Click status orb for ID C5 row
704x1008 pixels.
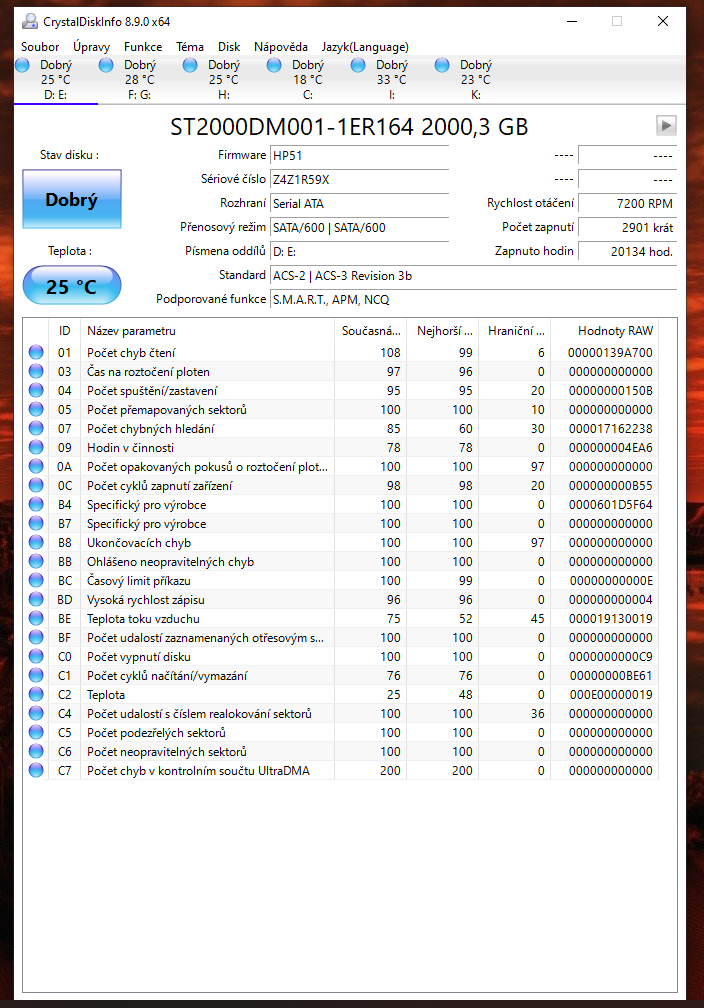click(x=36, y=732)
